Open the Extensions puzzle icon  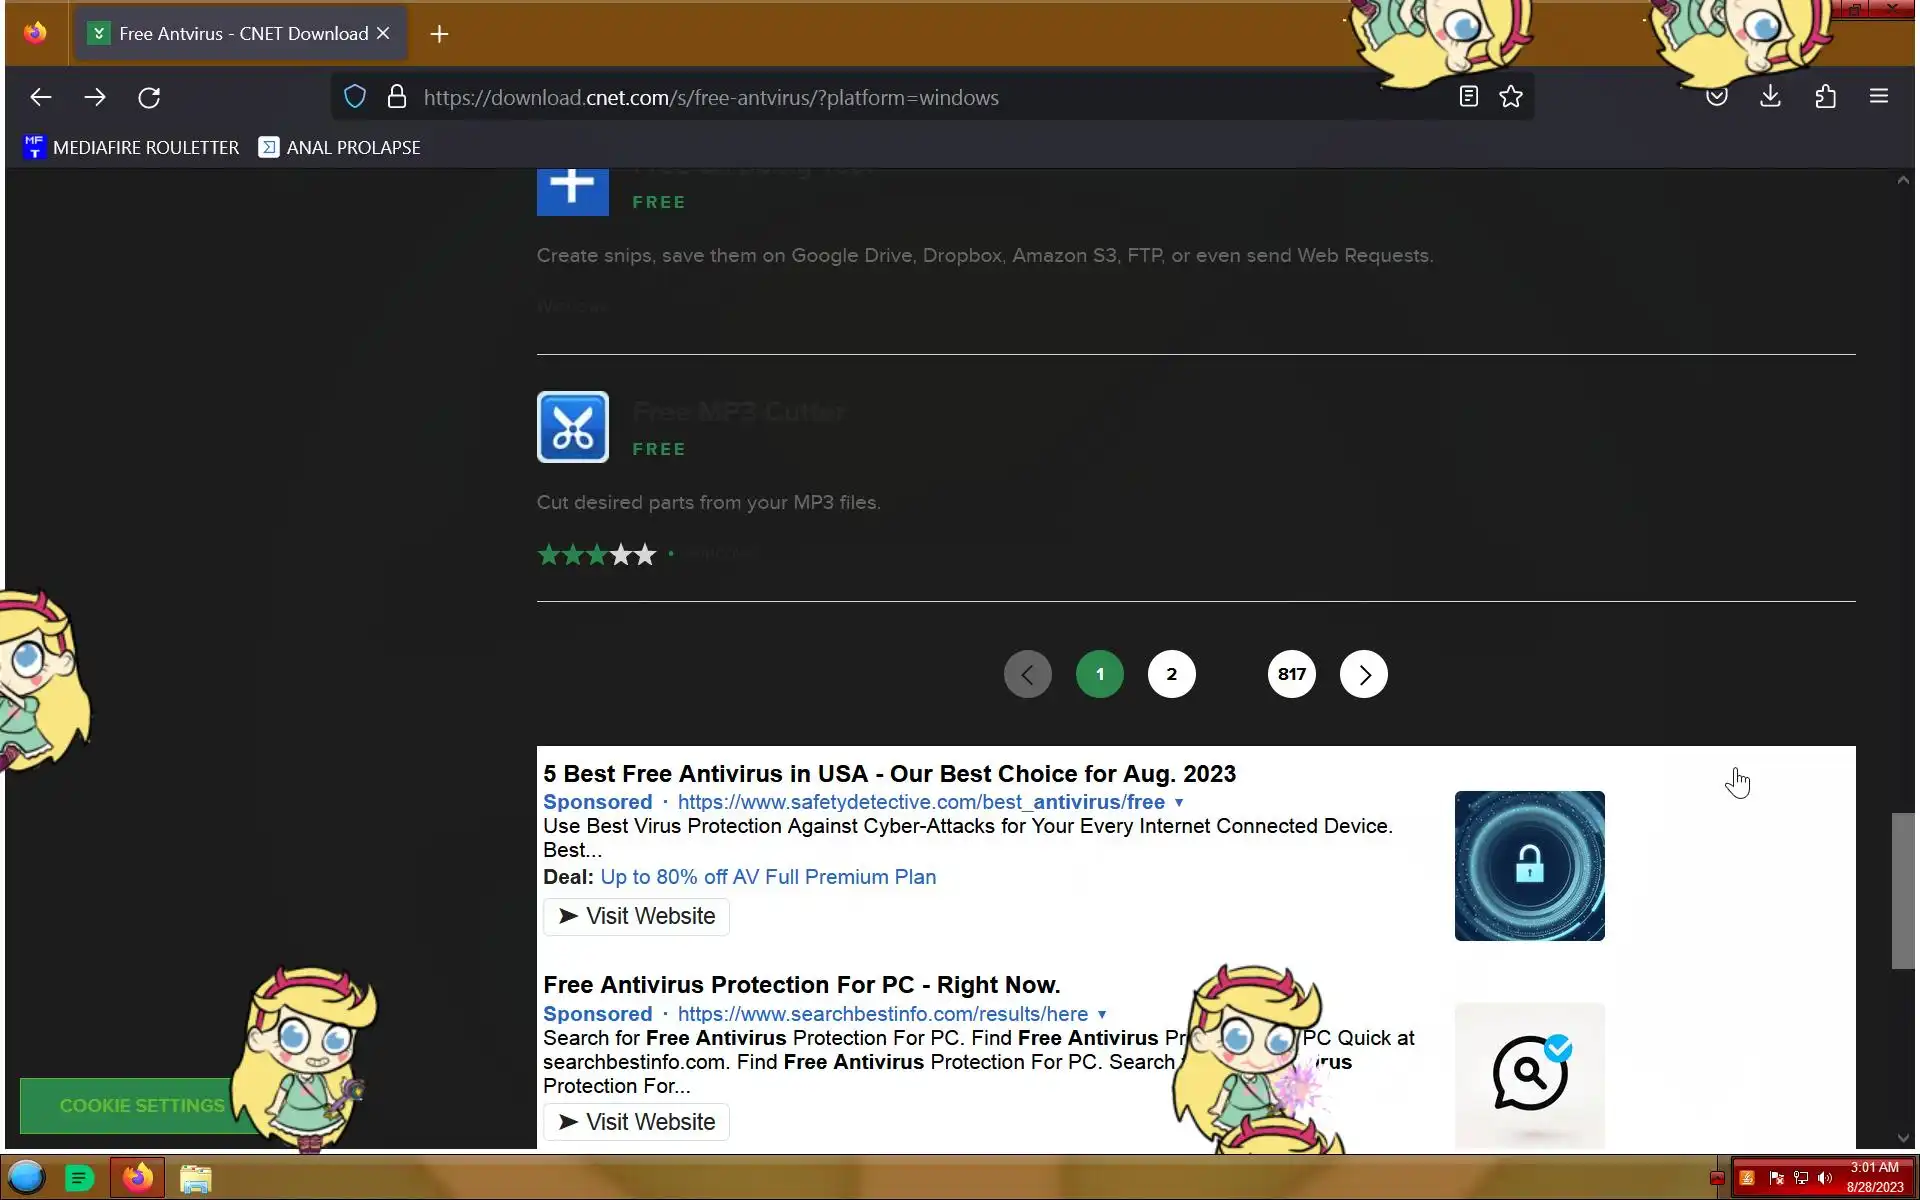(1825, 97)
